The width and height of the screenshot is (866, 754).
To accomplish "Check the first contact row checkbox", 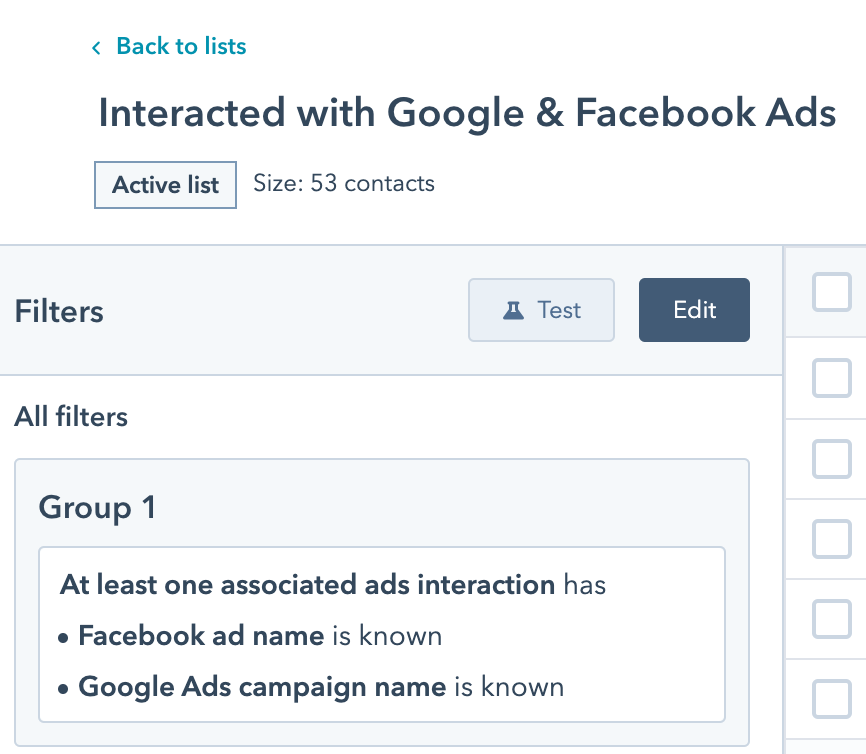I will click(832, 378).
